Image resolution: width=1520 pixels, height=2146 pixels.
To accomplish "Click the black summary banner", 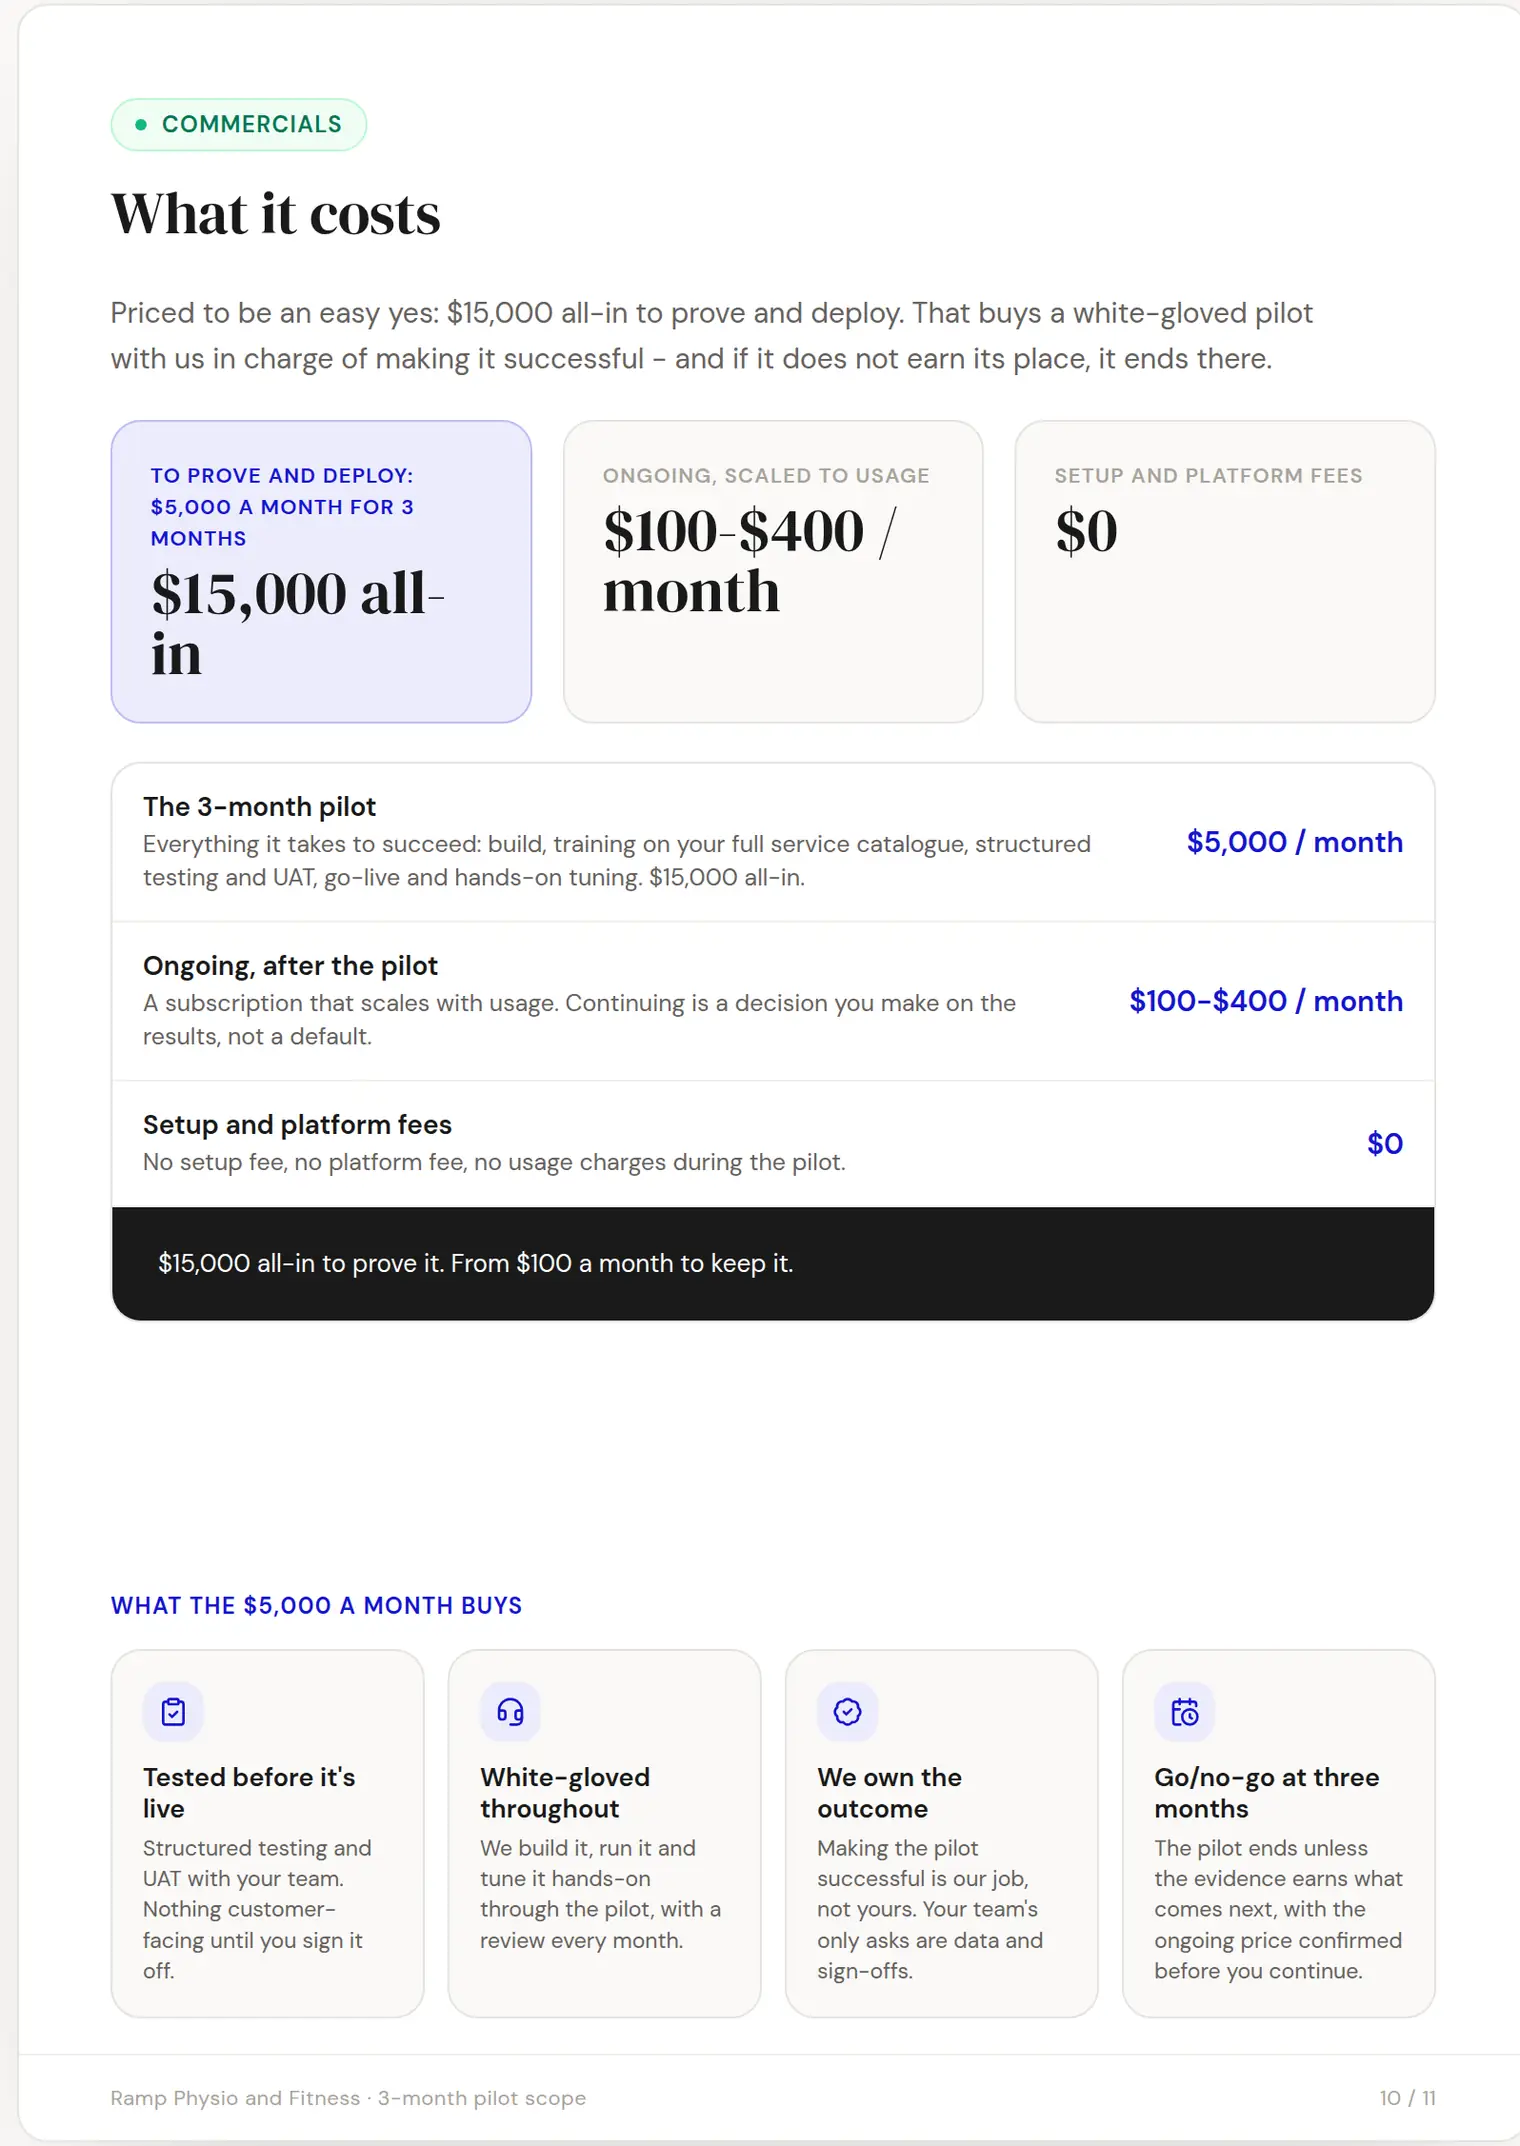I will pyautogui.click(x=773, y=1264).
